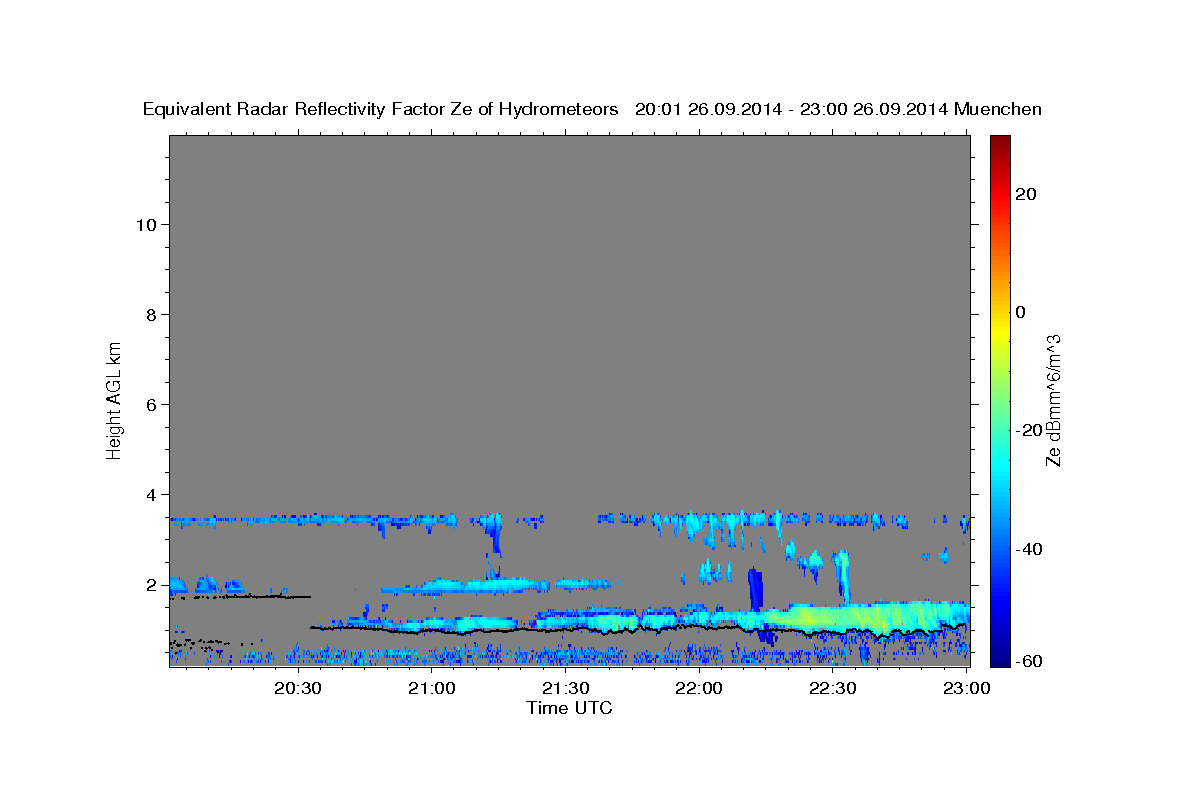Click the '22:30' time tick label

click(832, 688)
